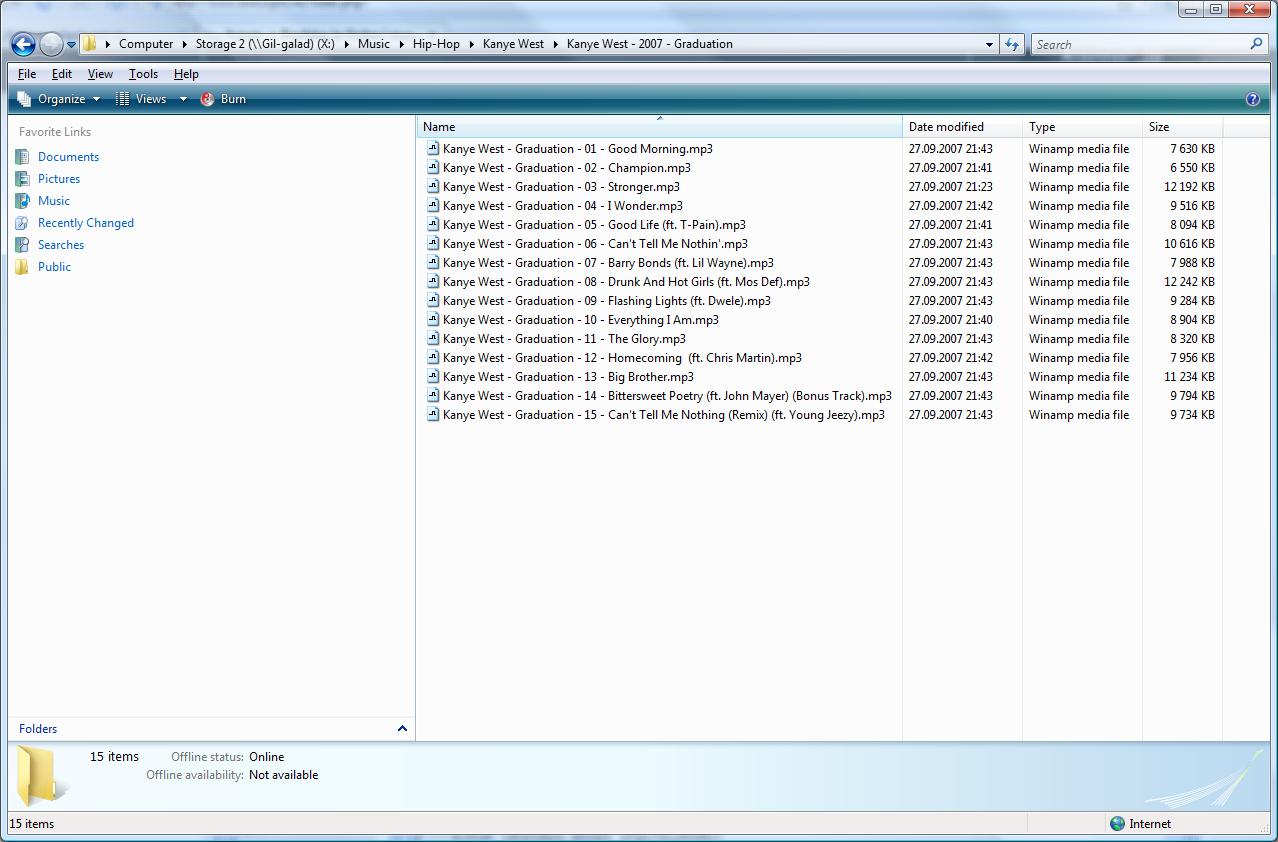Click Music breadcrumb segment in address bar

374,44
